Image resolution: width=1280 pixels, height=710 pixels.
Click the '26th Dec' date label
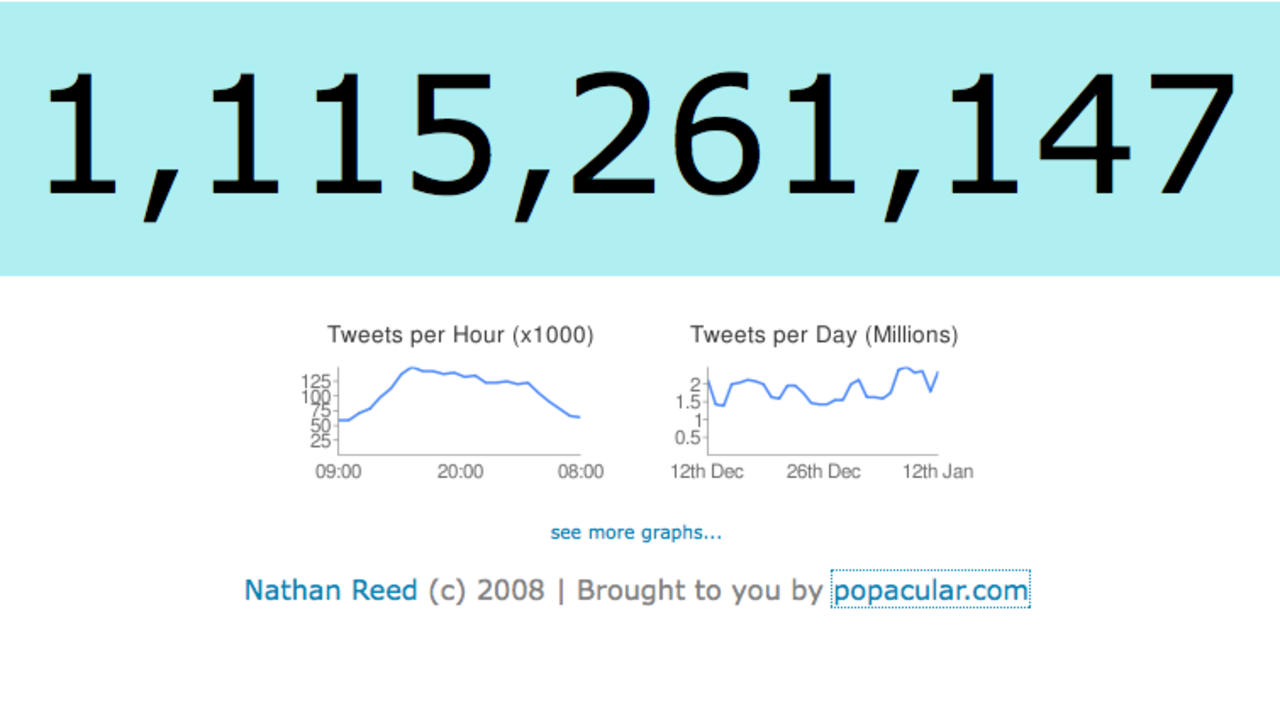(823, 471)
